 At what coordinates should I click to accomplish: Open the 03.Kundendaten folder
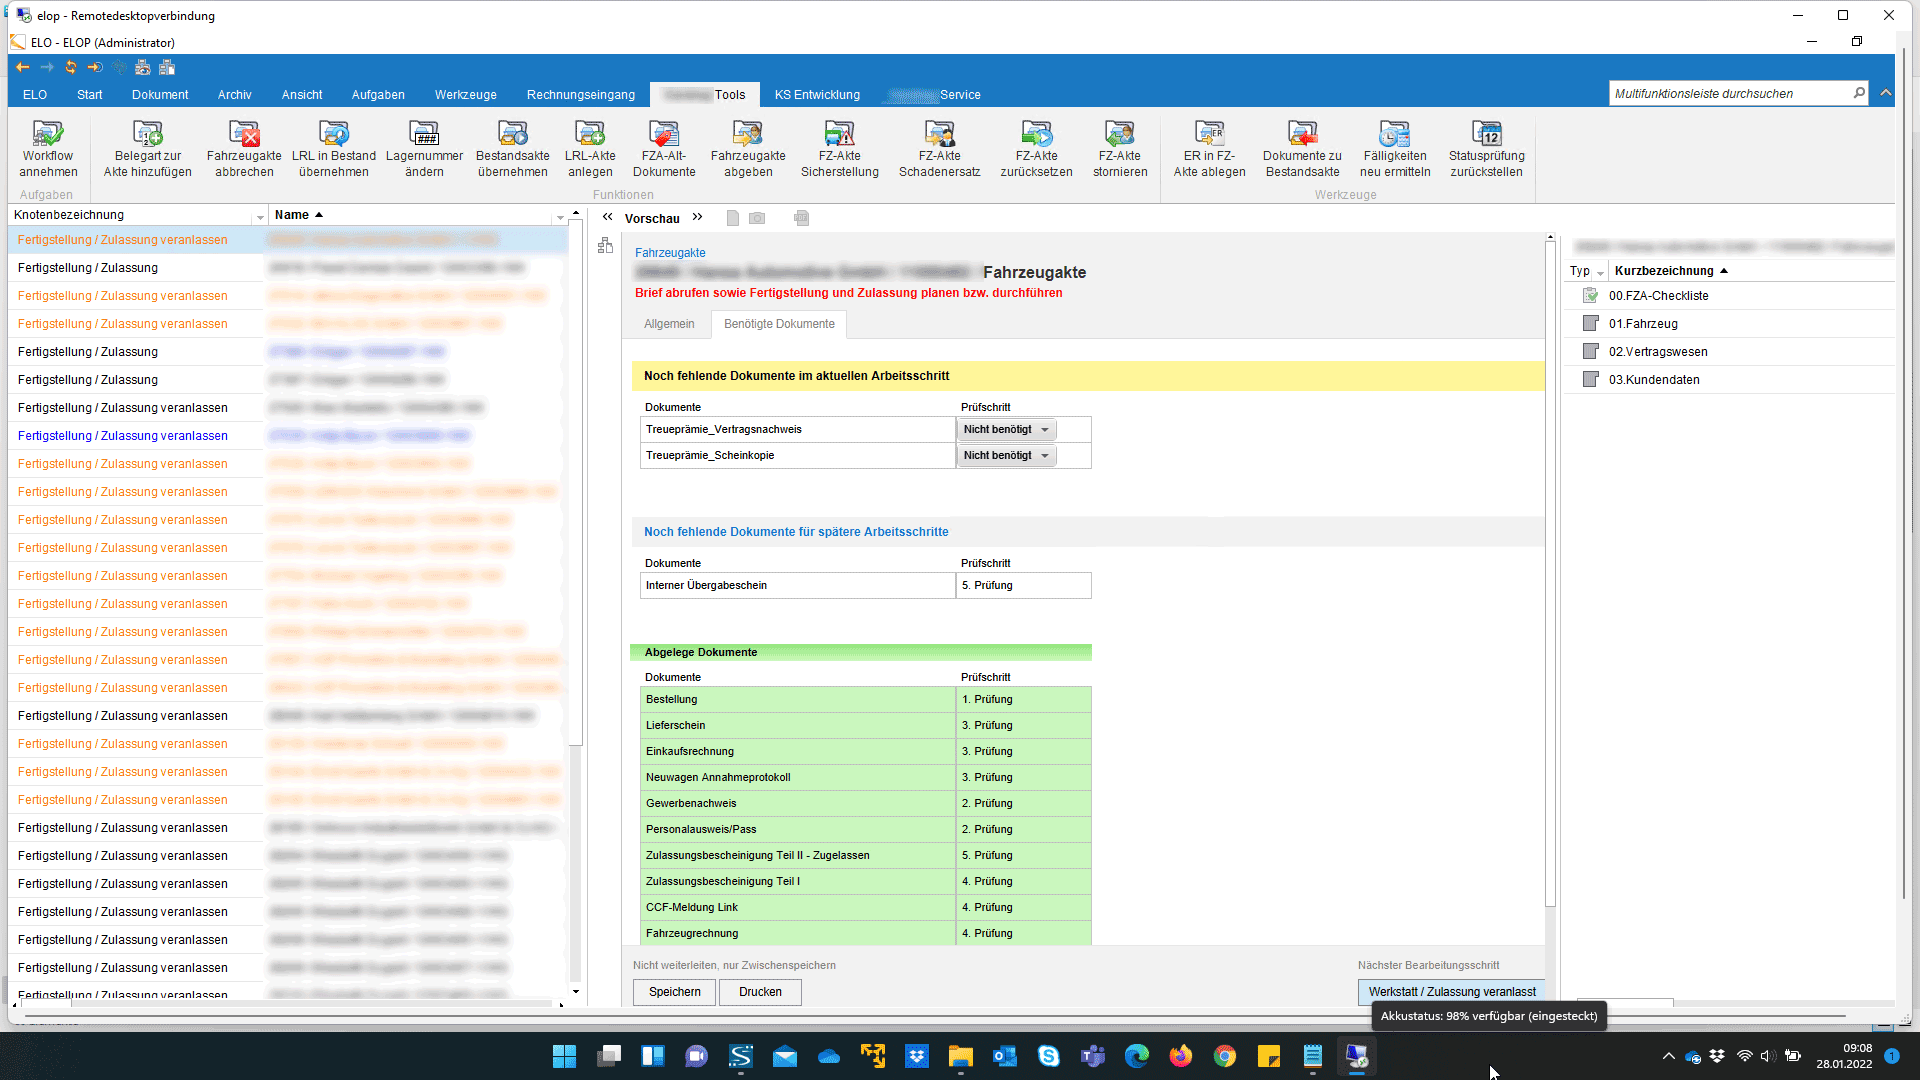pyautogui.click(x=1654, y=380)
